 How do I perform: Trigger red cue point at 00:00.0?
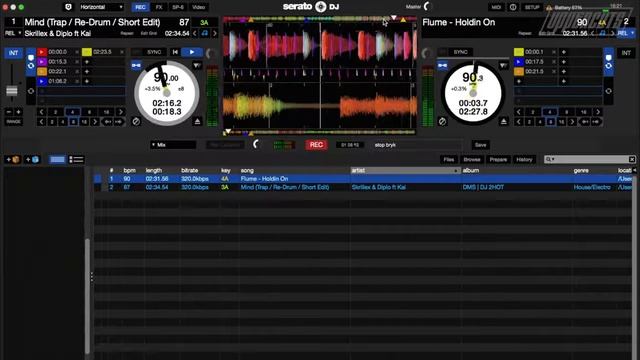[42, 52]
